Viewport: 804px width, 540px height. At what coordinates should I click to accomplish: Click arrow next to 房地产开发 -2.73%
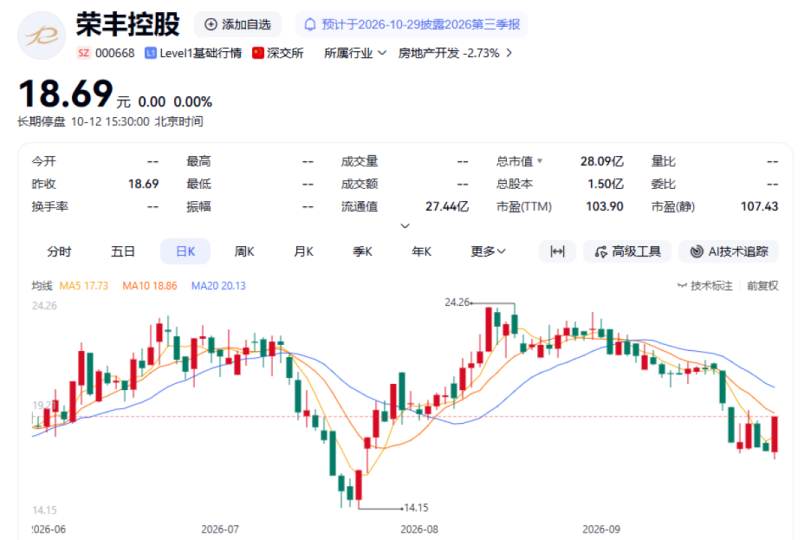click(x=509, y=53)
